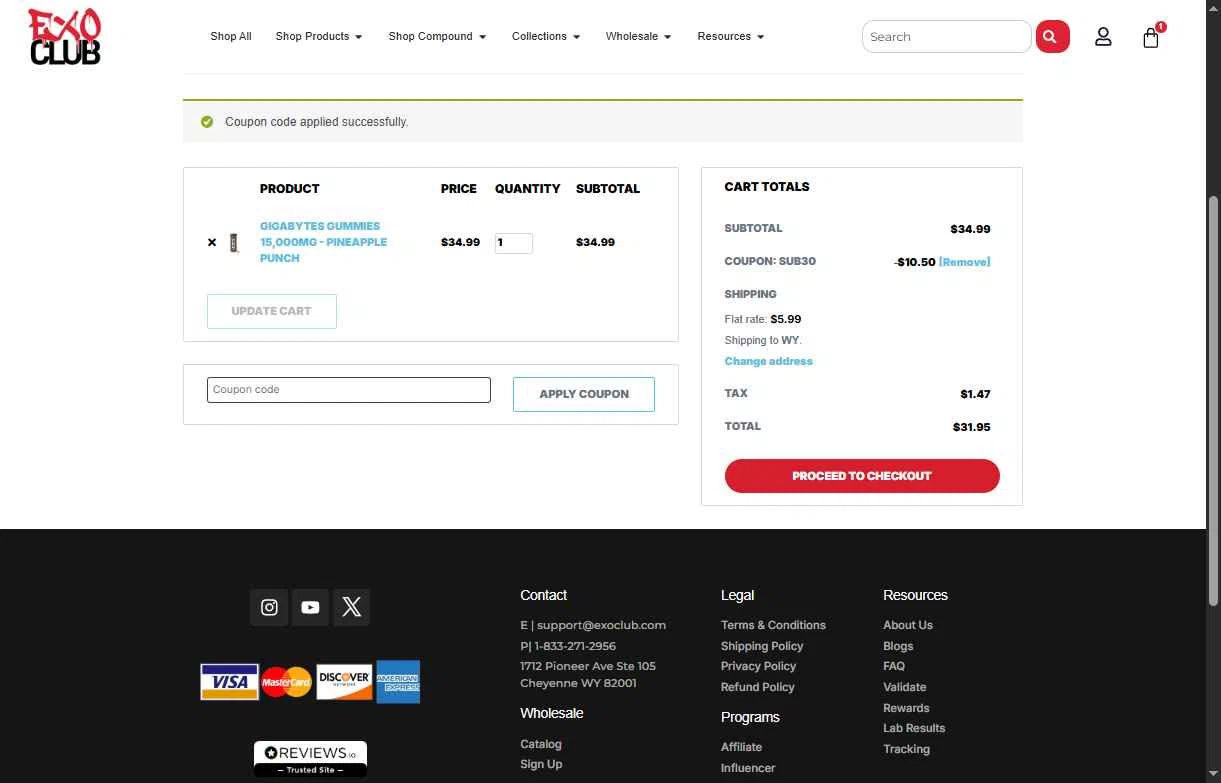Open the Shipping Policy link
Viewport: 1221px width, 783px height.
(762, 646)
